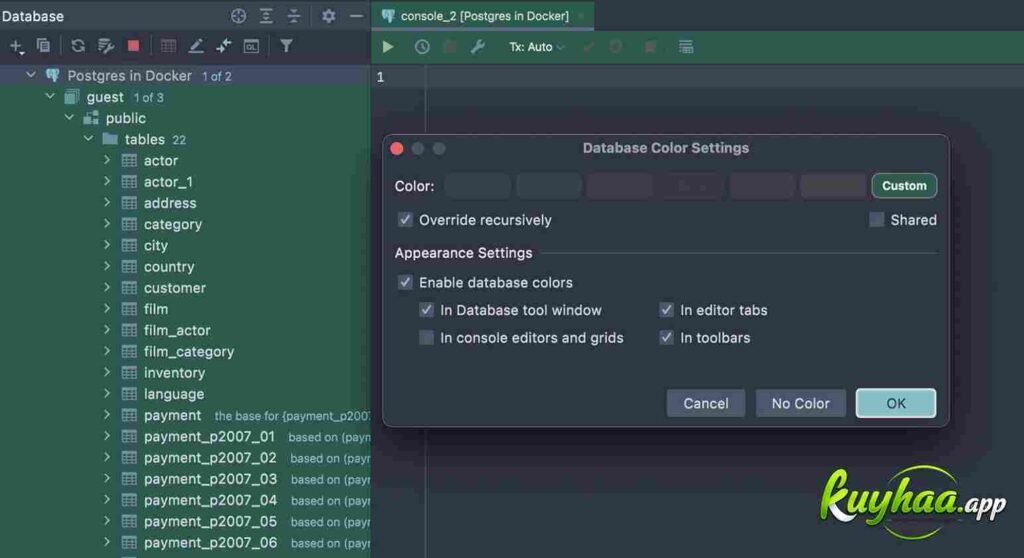
Task: Click Collapse All in Database panel header
Action: pyautogui.click(x=294, y=16)
